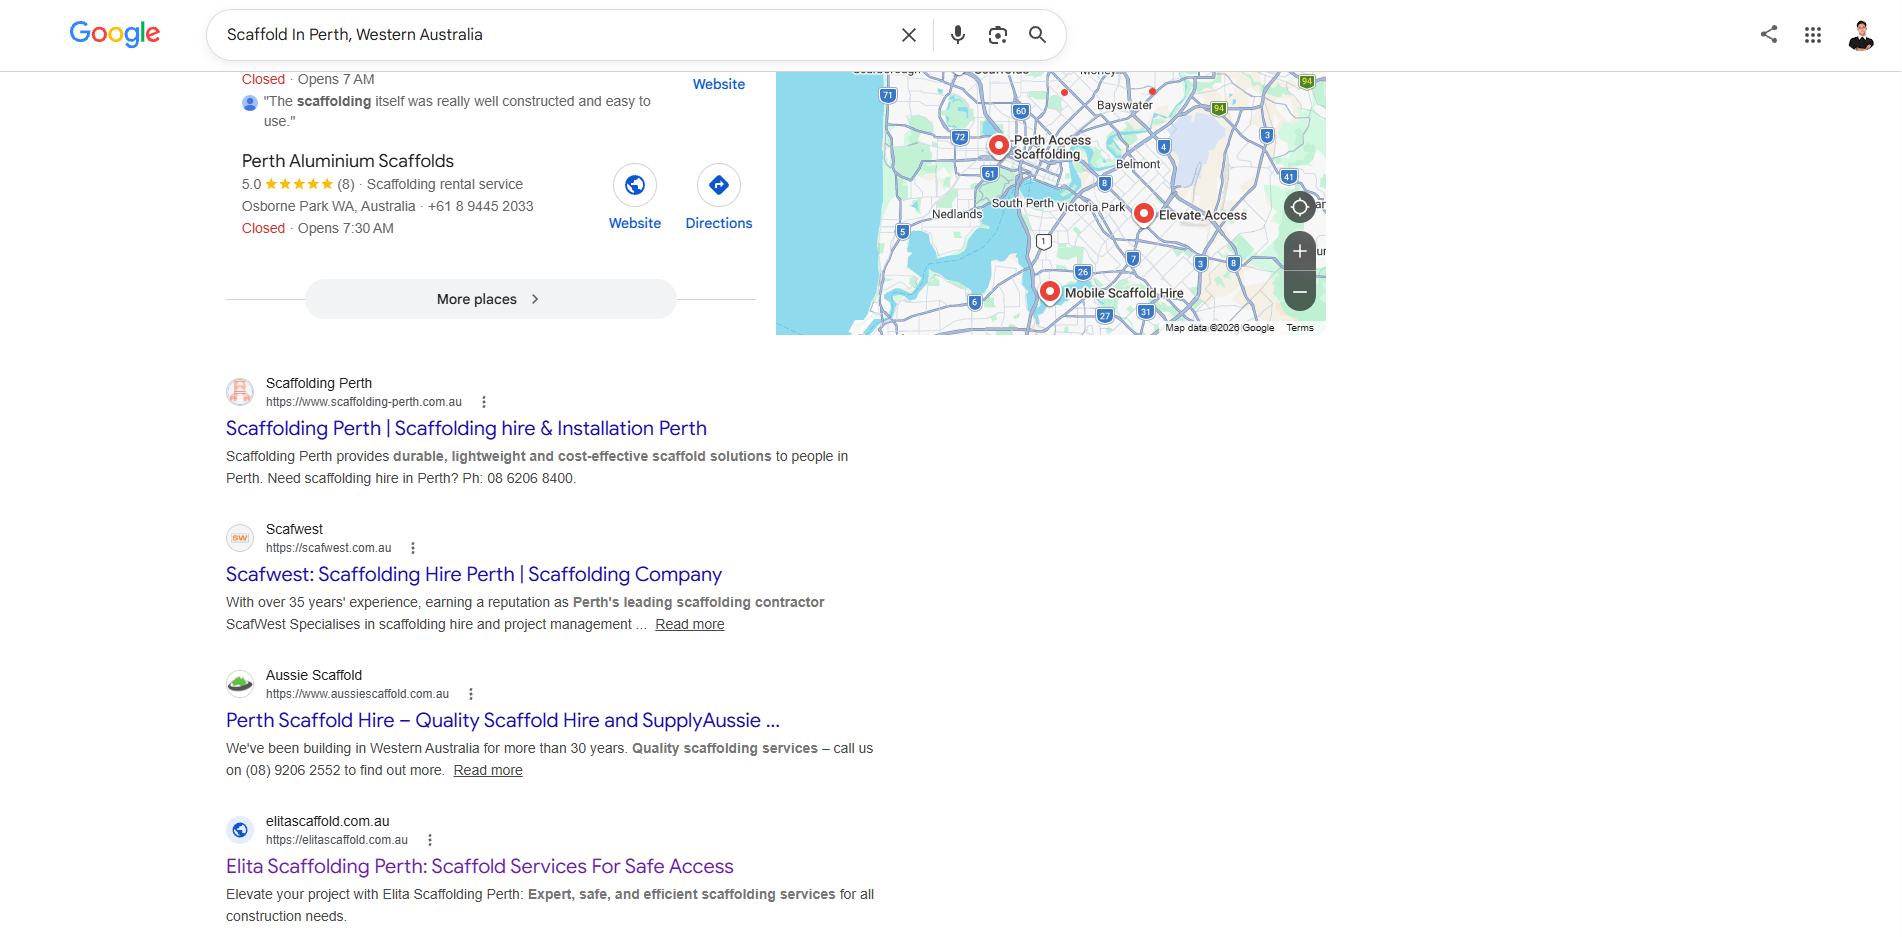Open more options for Aussie Scaffold result
Viewport: 1902px width, 937px height.
click(x=471, y=694)
